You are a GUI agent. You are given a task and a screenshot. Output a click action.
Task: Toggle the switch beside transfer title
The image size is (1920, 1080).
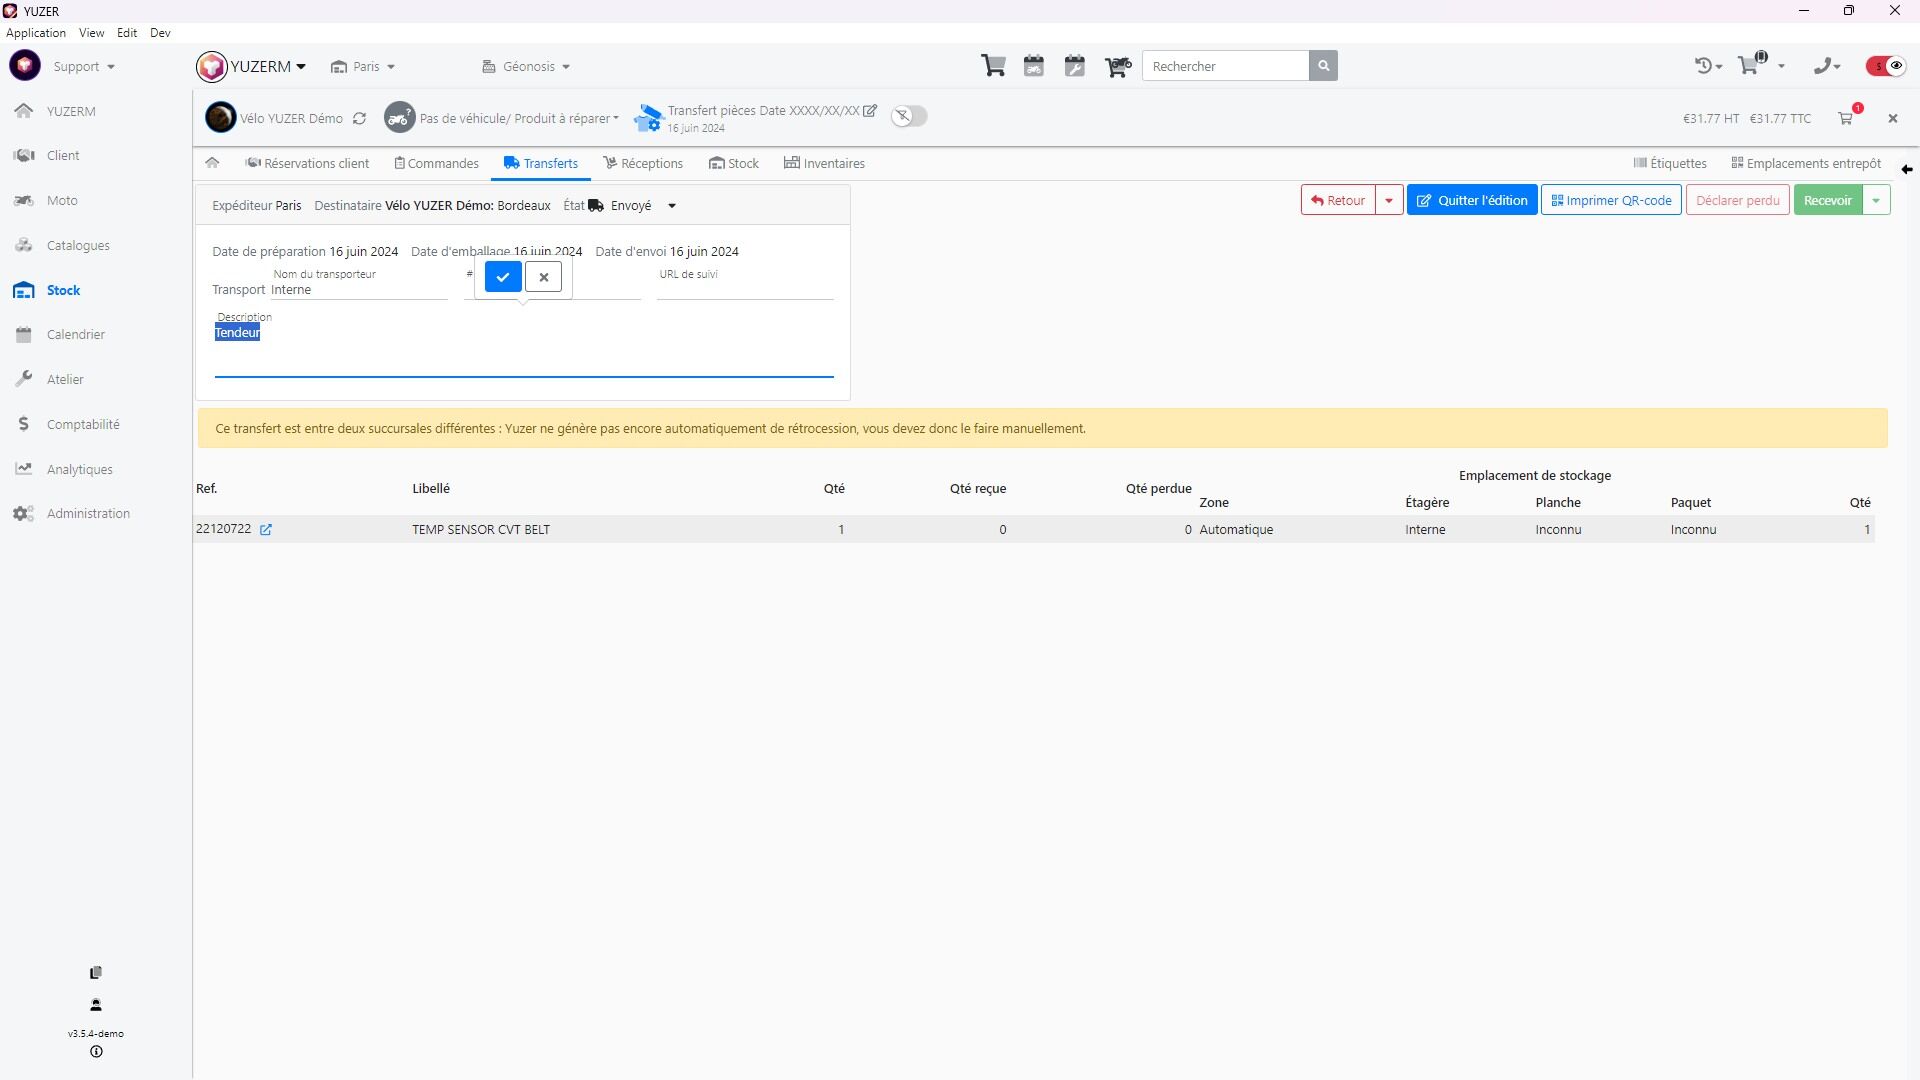point(909,116)
